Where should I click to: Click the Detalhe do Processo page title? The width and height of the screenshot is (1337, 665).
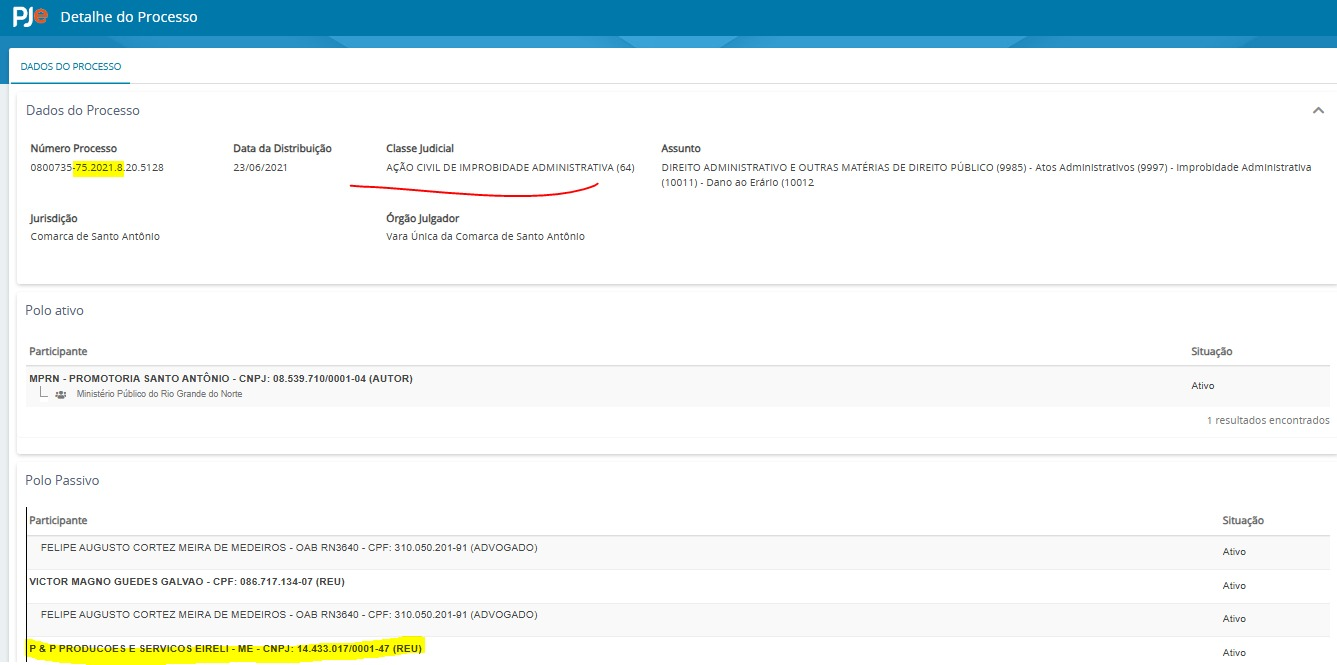coord(129,17)
